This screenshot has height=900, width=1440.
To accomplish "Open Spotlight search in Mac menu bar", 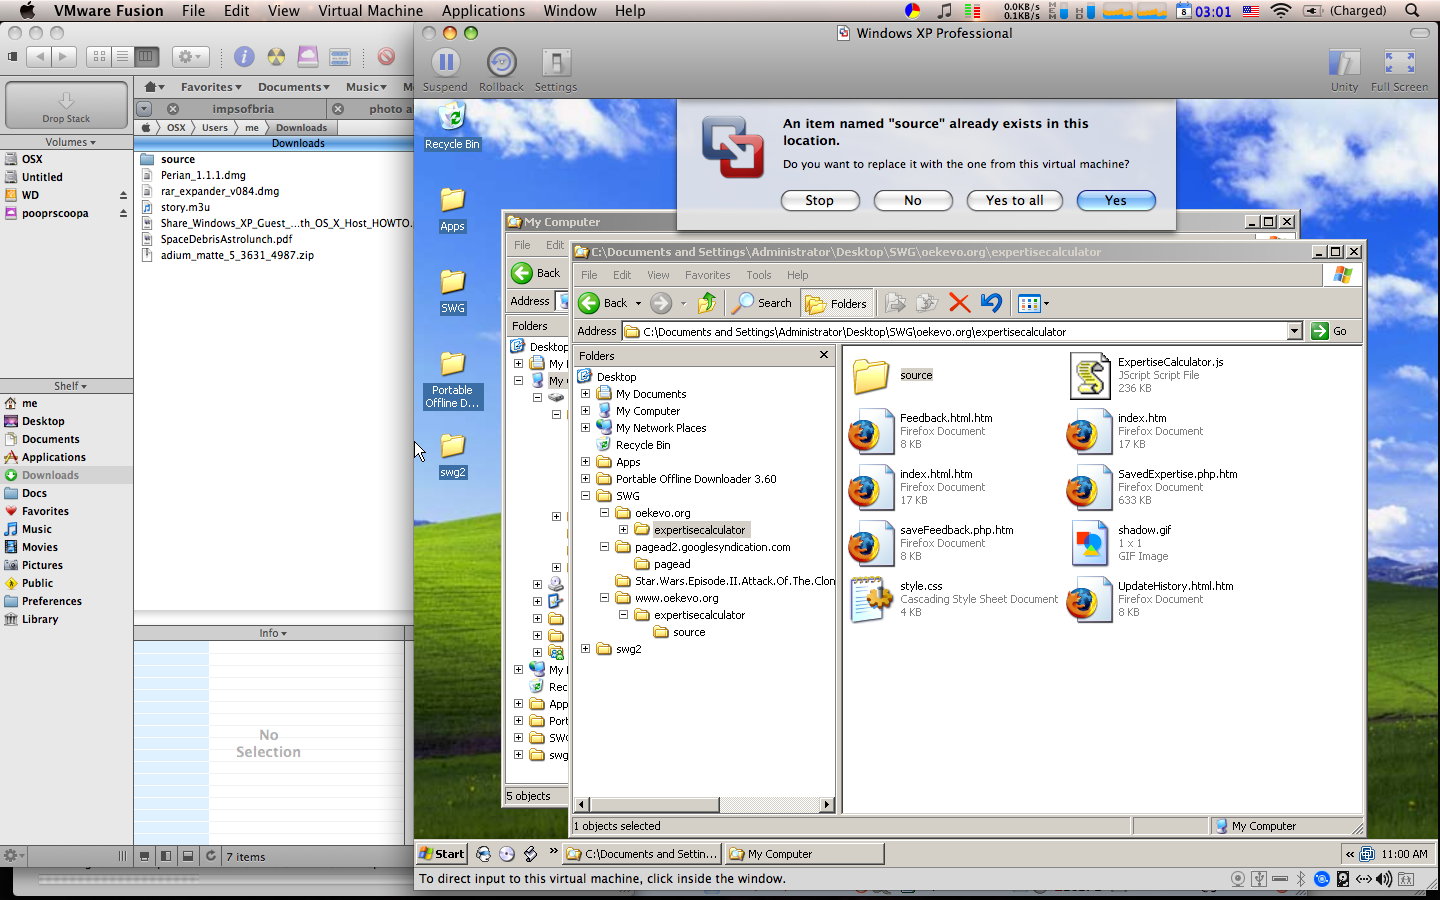I will [x=1412, y=11].
